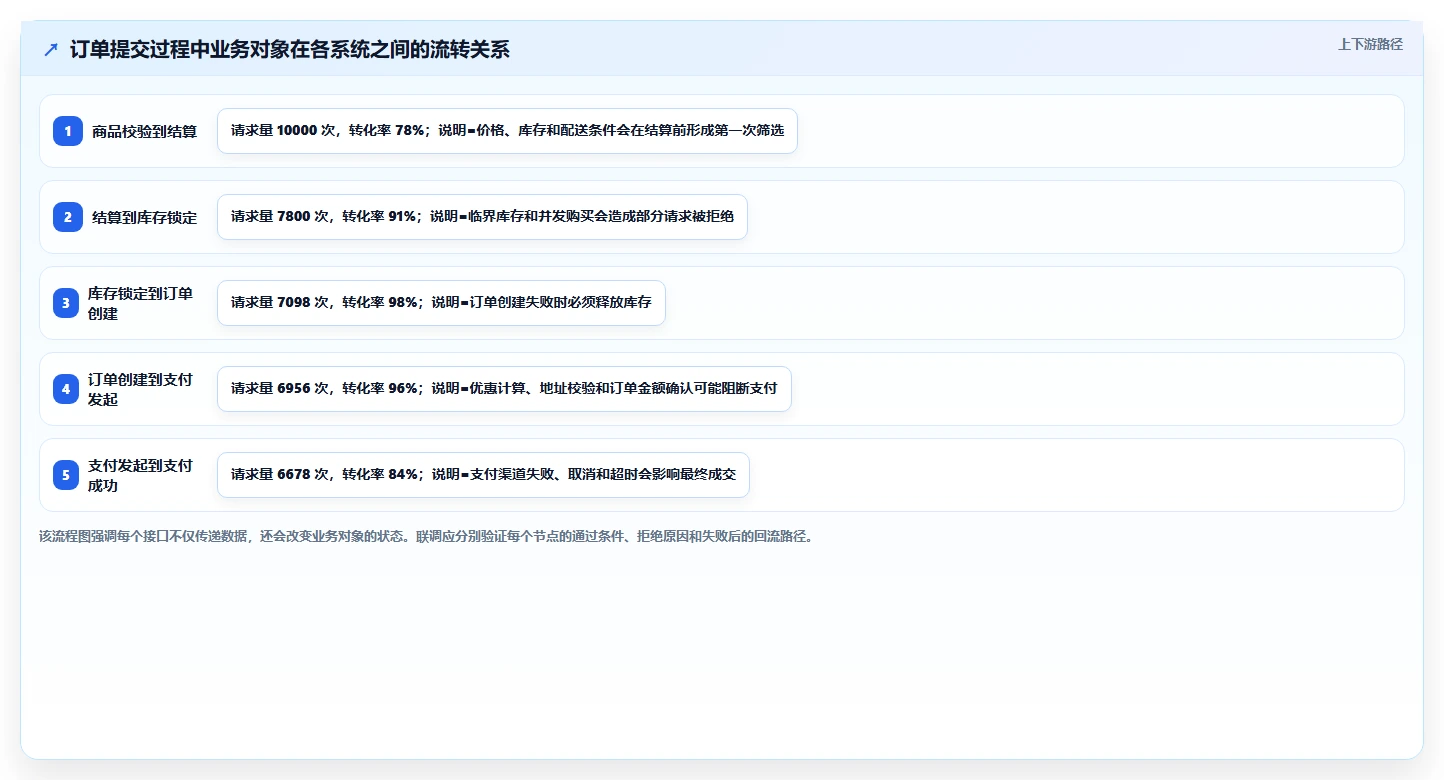Select the 库存锁定到订单创建 step label
Viewport: 1444px width, 780px height.
click(x=141, y=303)
